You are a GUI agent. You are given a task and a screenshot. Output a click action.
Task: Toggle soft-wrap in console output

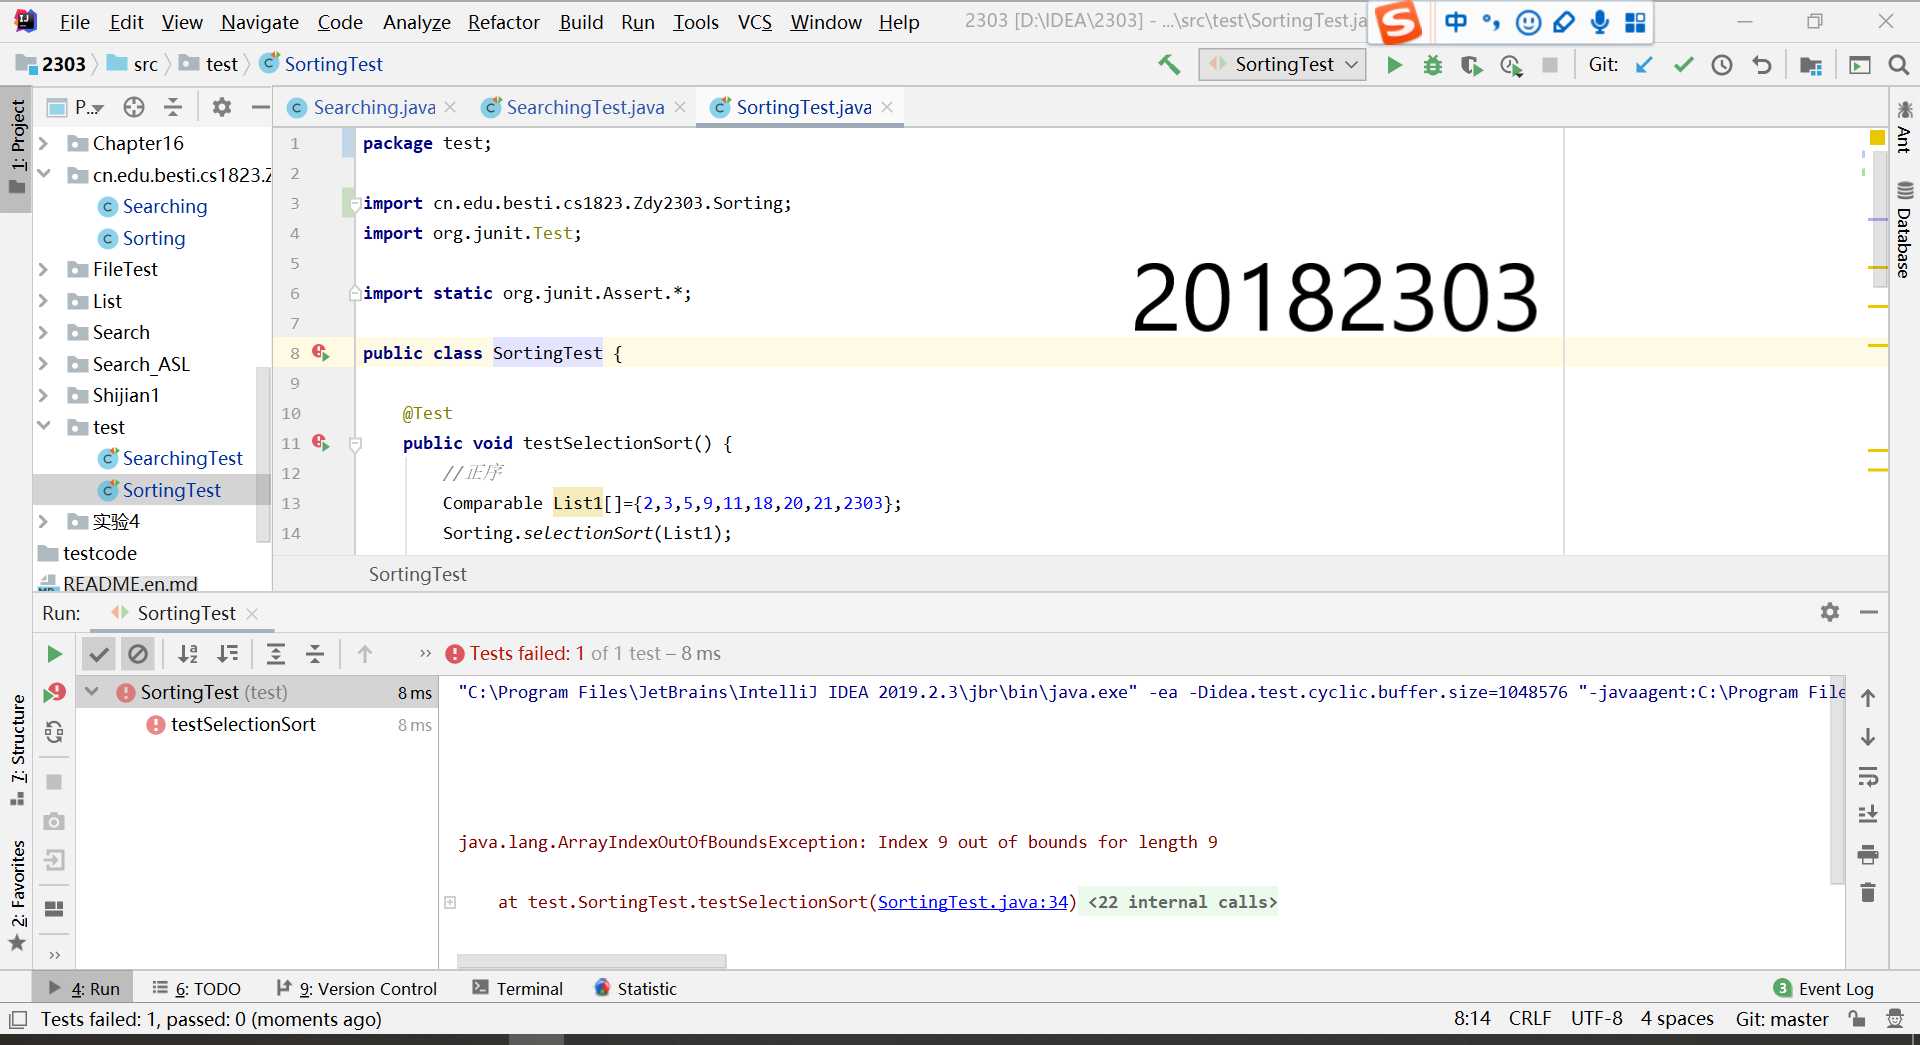click(x=1868, y=776)
